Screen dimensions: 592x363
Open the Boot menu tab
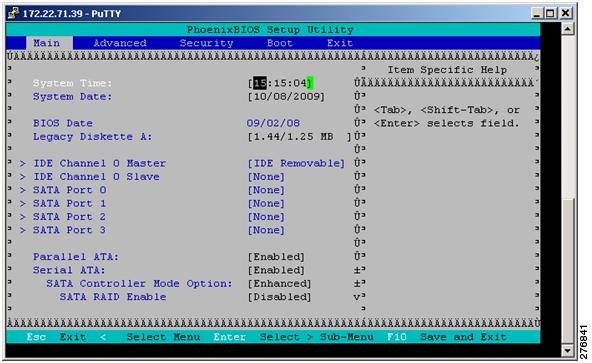280,43
